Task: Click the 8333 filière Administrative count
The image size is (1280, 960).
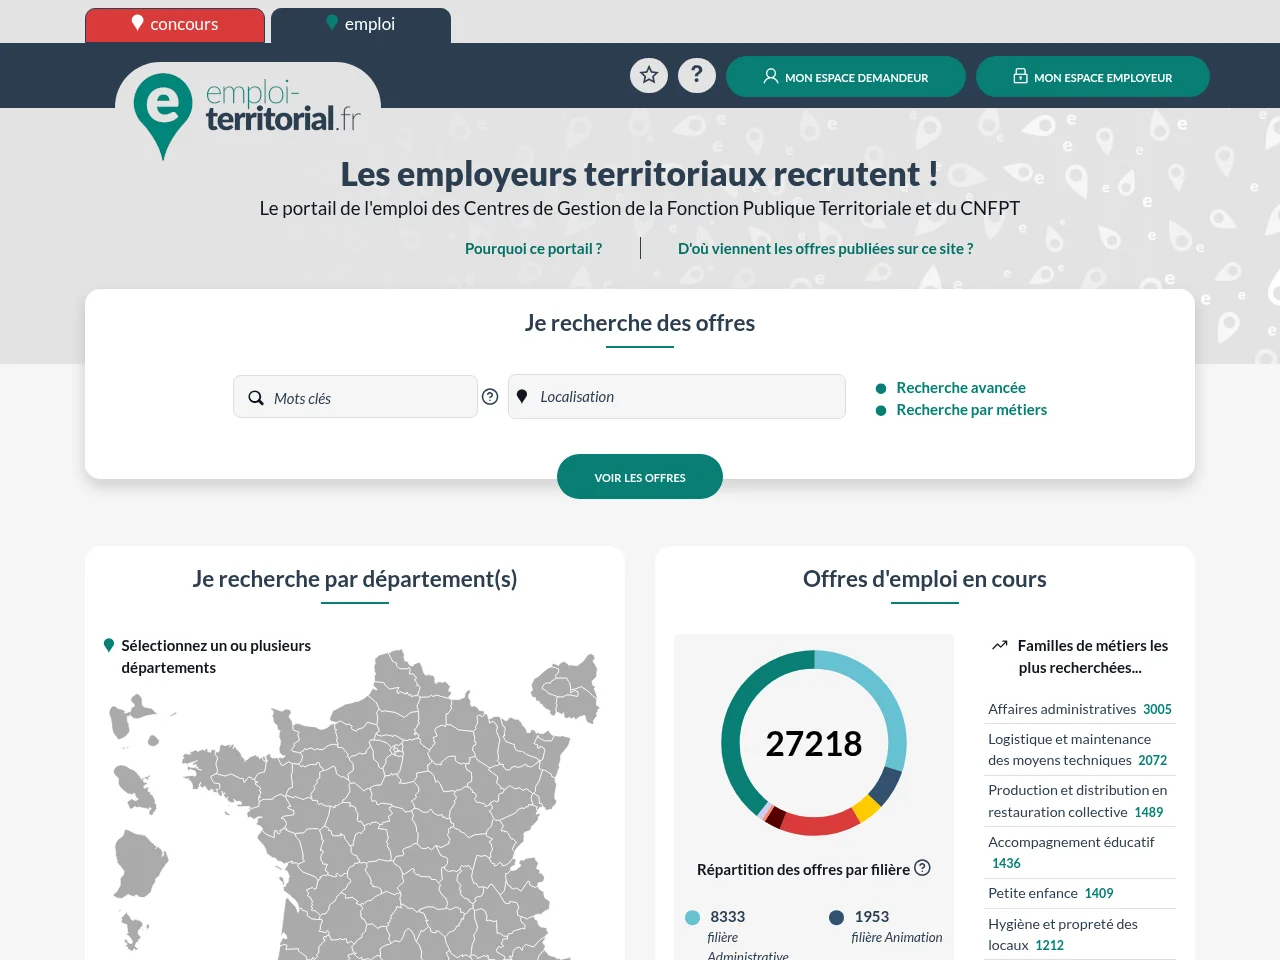Action: pyautogui.click(x=728, y=916)
